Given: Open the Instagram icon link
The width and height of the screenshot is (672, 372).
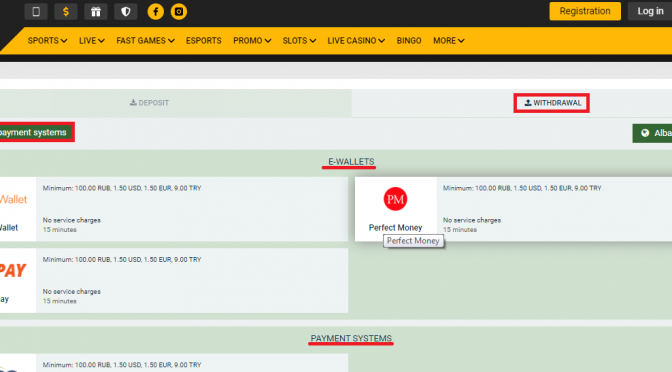Looking at the screenshot, I should point(179,12).
